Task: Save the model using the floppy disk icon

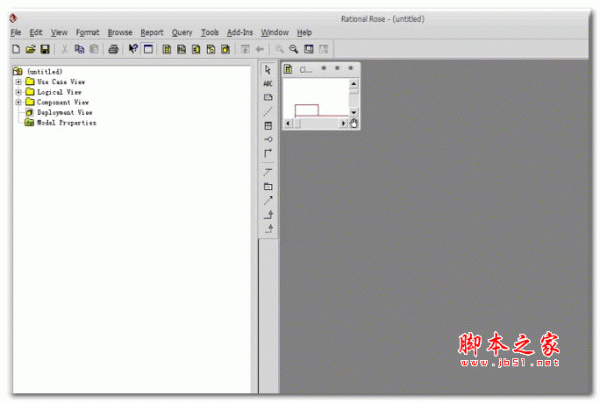Action: 45,49
